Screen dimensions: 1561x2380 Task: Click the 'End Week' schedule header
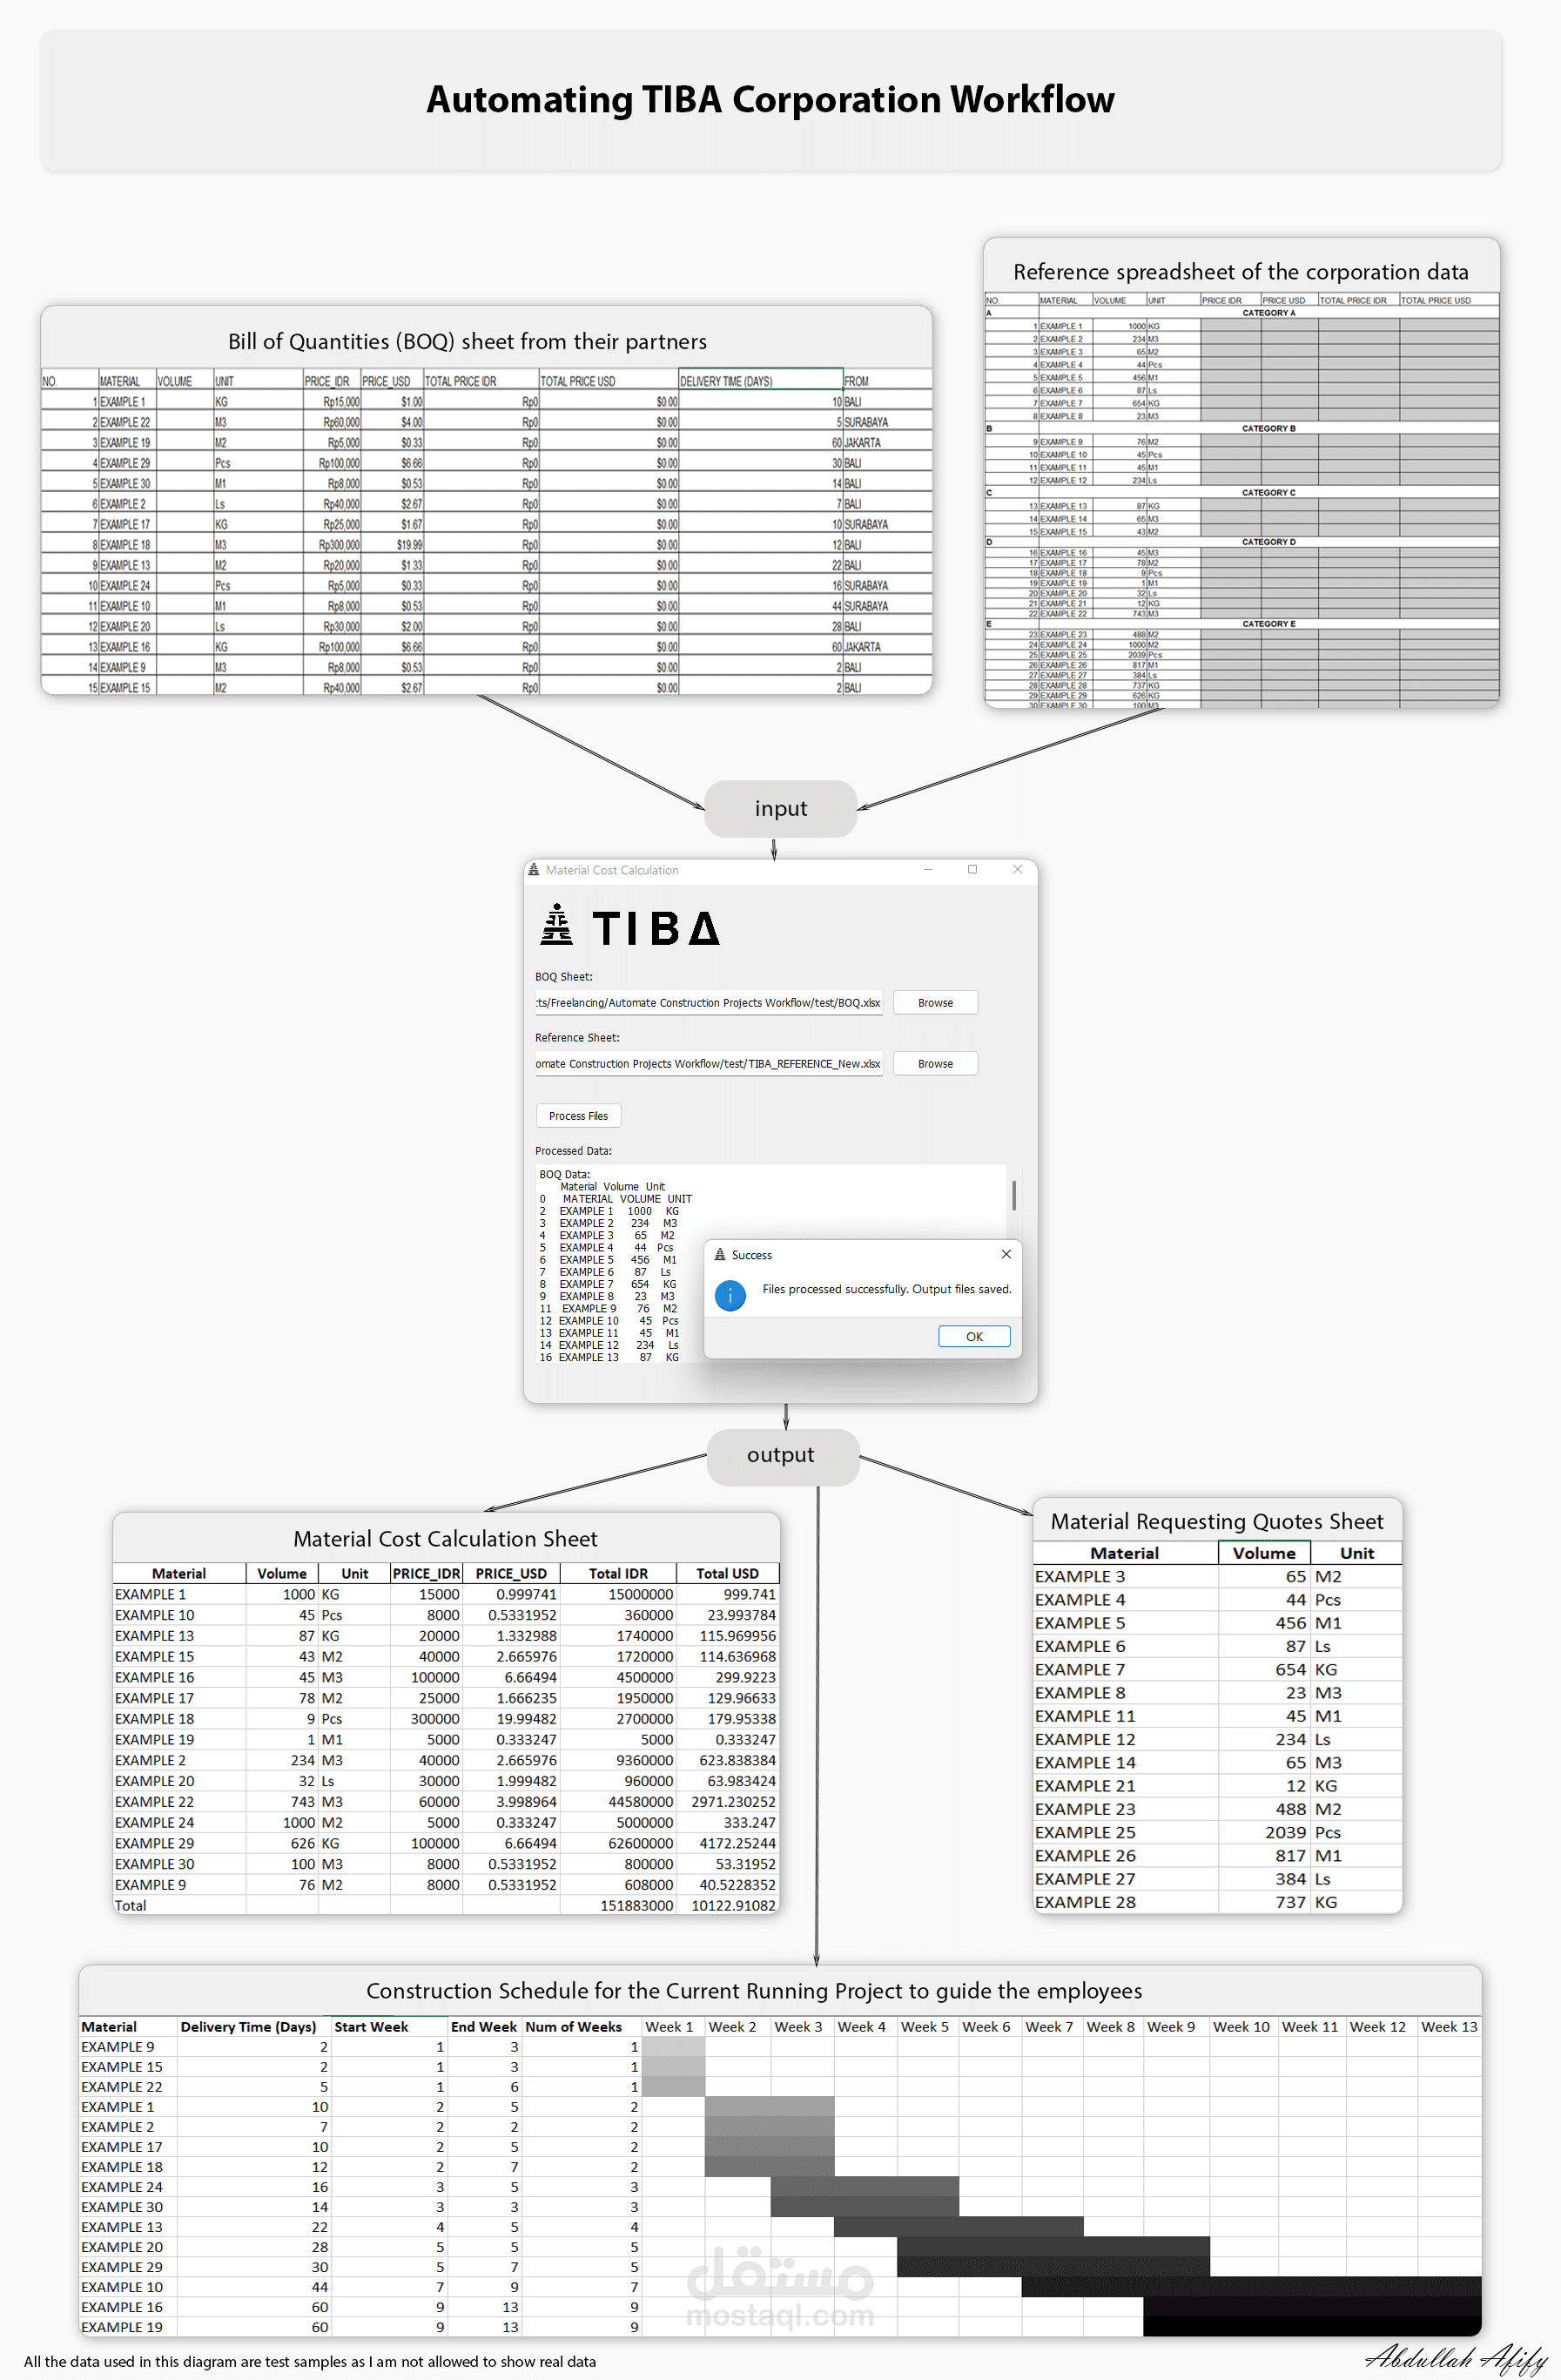[484, 2027]
